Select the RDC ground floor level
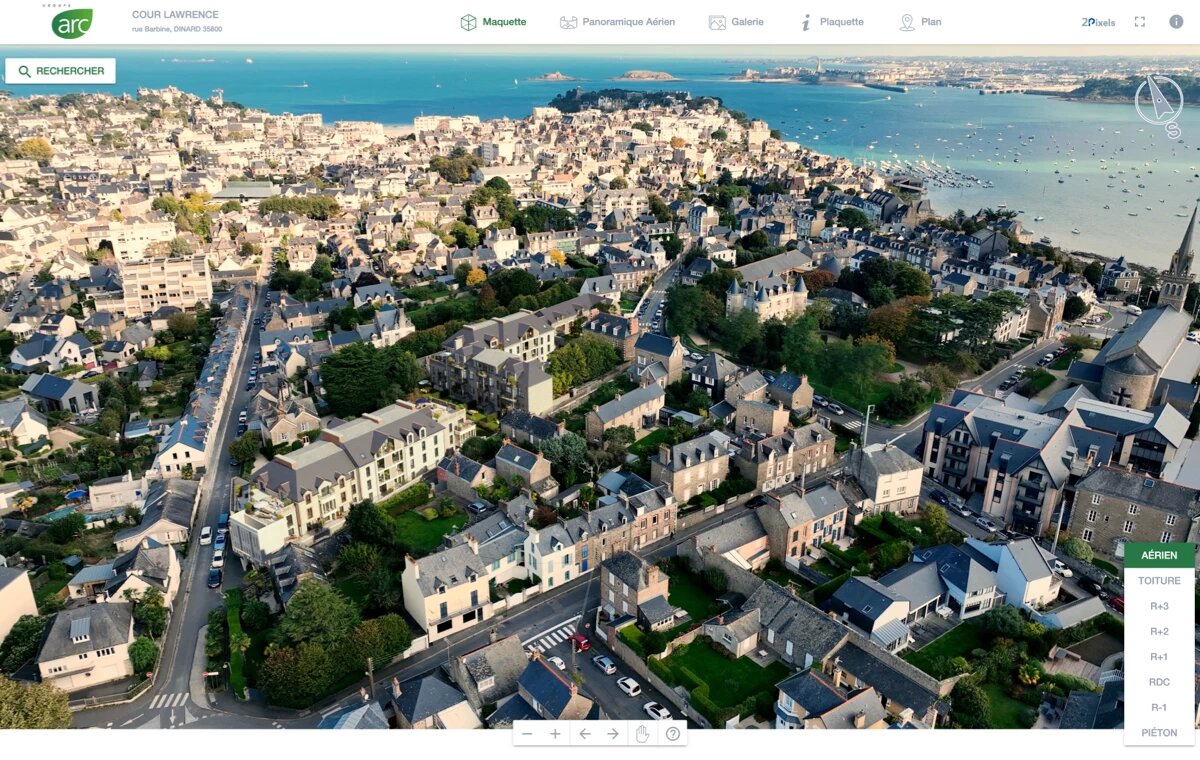 pyautogui.click(x=1159, y=682)
